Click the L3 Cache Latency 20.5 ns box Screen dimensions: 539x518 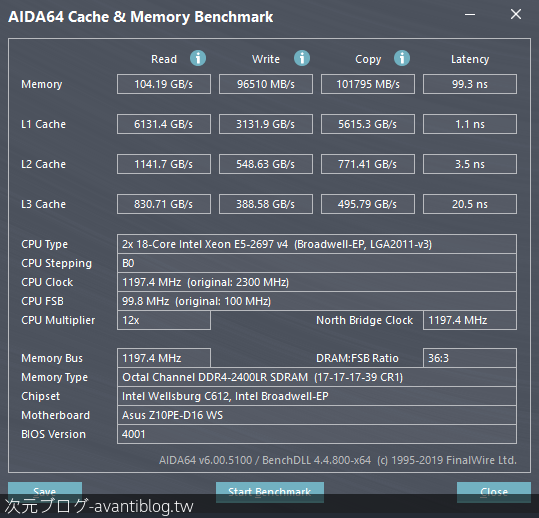[470, 204]
